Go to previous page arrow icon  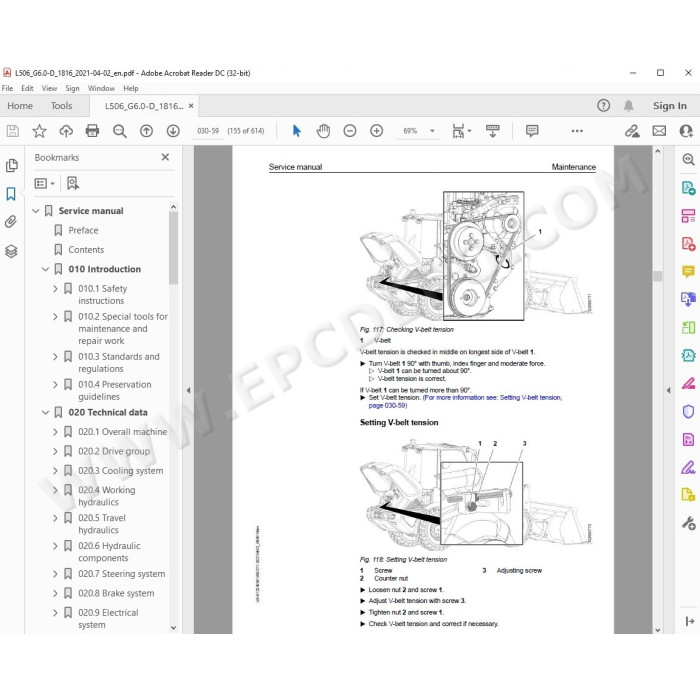146,131
